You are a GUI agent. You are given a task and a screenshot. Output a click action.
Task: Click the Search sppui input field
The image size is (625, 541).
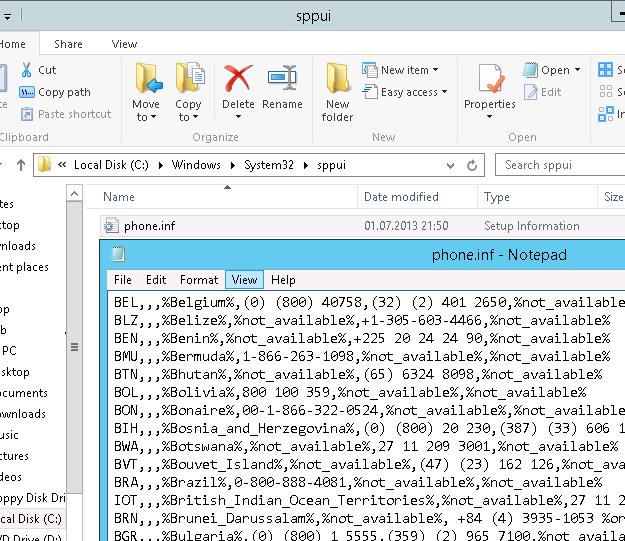tap(560, 165)
